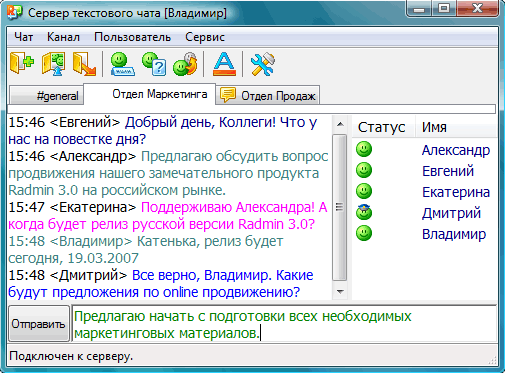This screenshot has width=505, height=373.
Task: Select user Екатерина in the list
Action: point(456,192)
